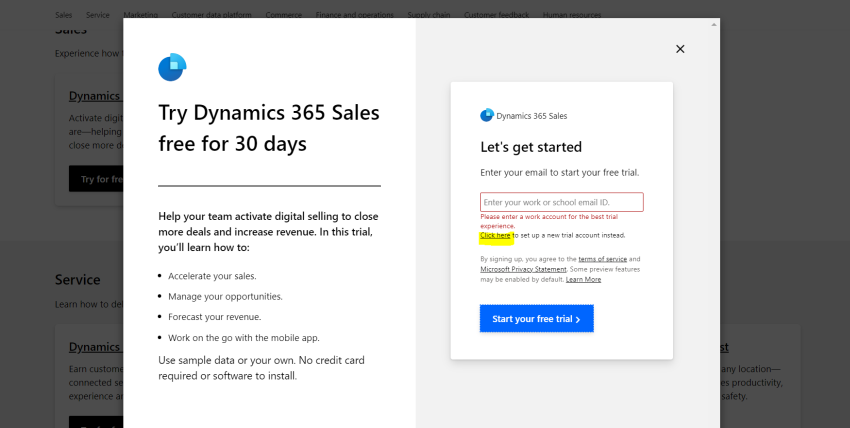The image size is (850, 428).
Task: Open the Microsoft Privacy Statement link
Action: (x=523, y=269)
